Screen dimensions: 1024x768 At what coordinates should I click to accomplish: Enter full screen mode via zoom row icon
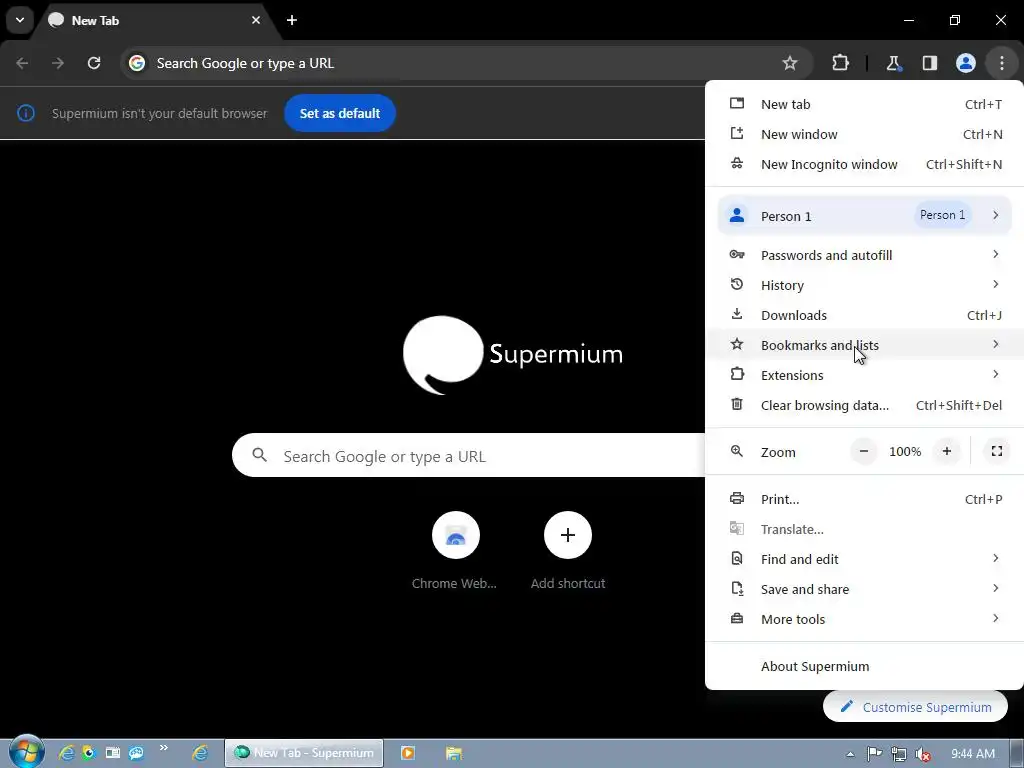(997, 451)
